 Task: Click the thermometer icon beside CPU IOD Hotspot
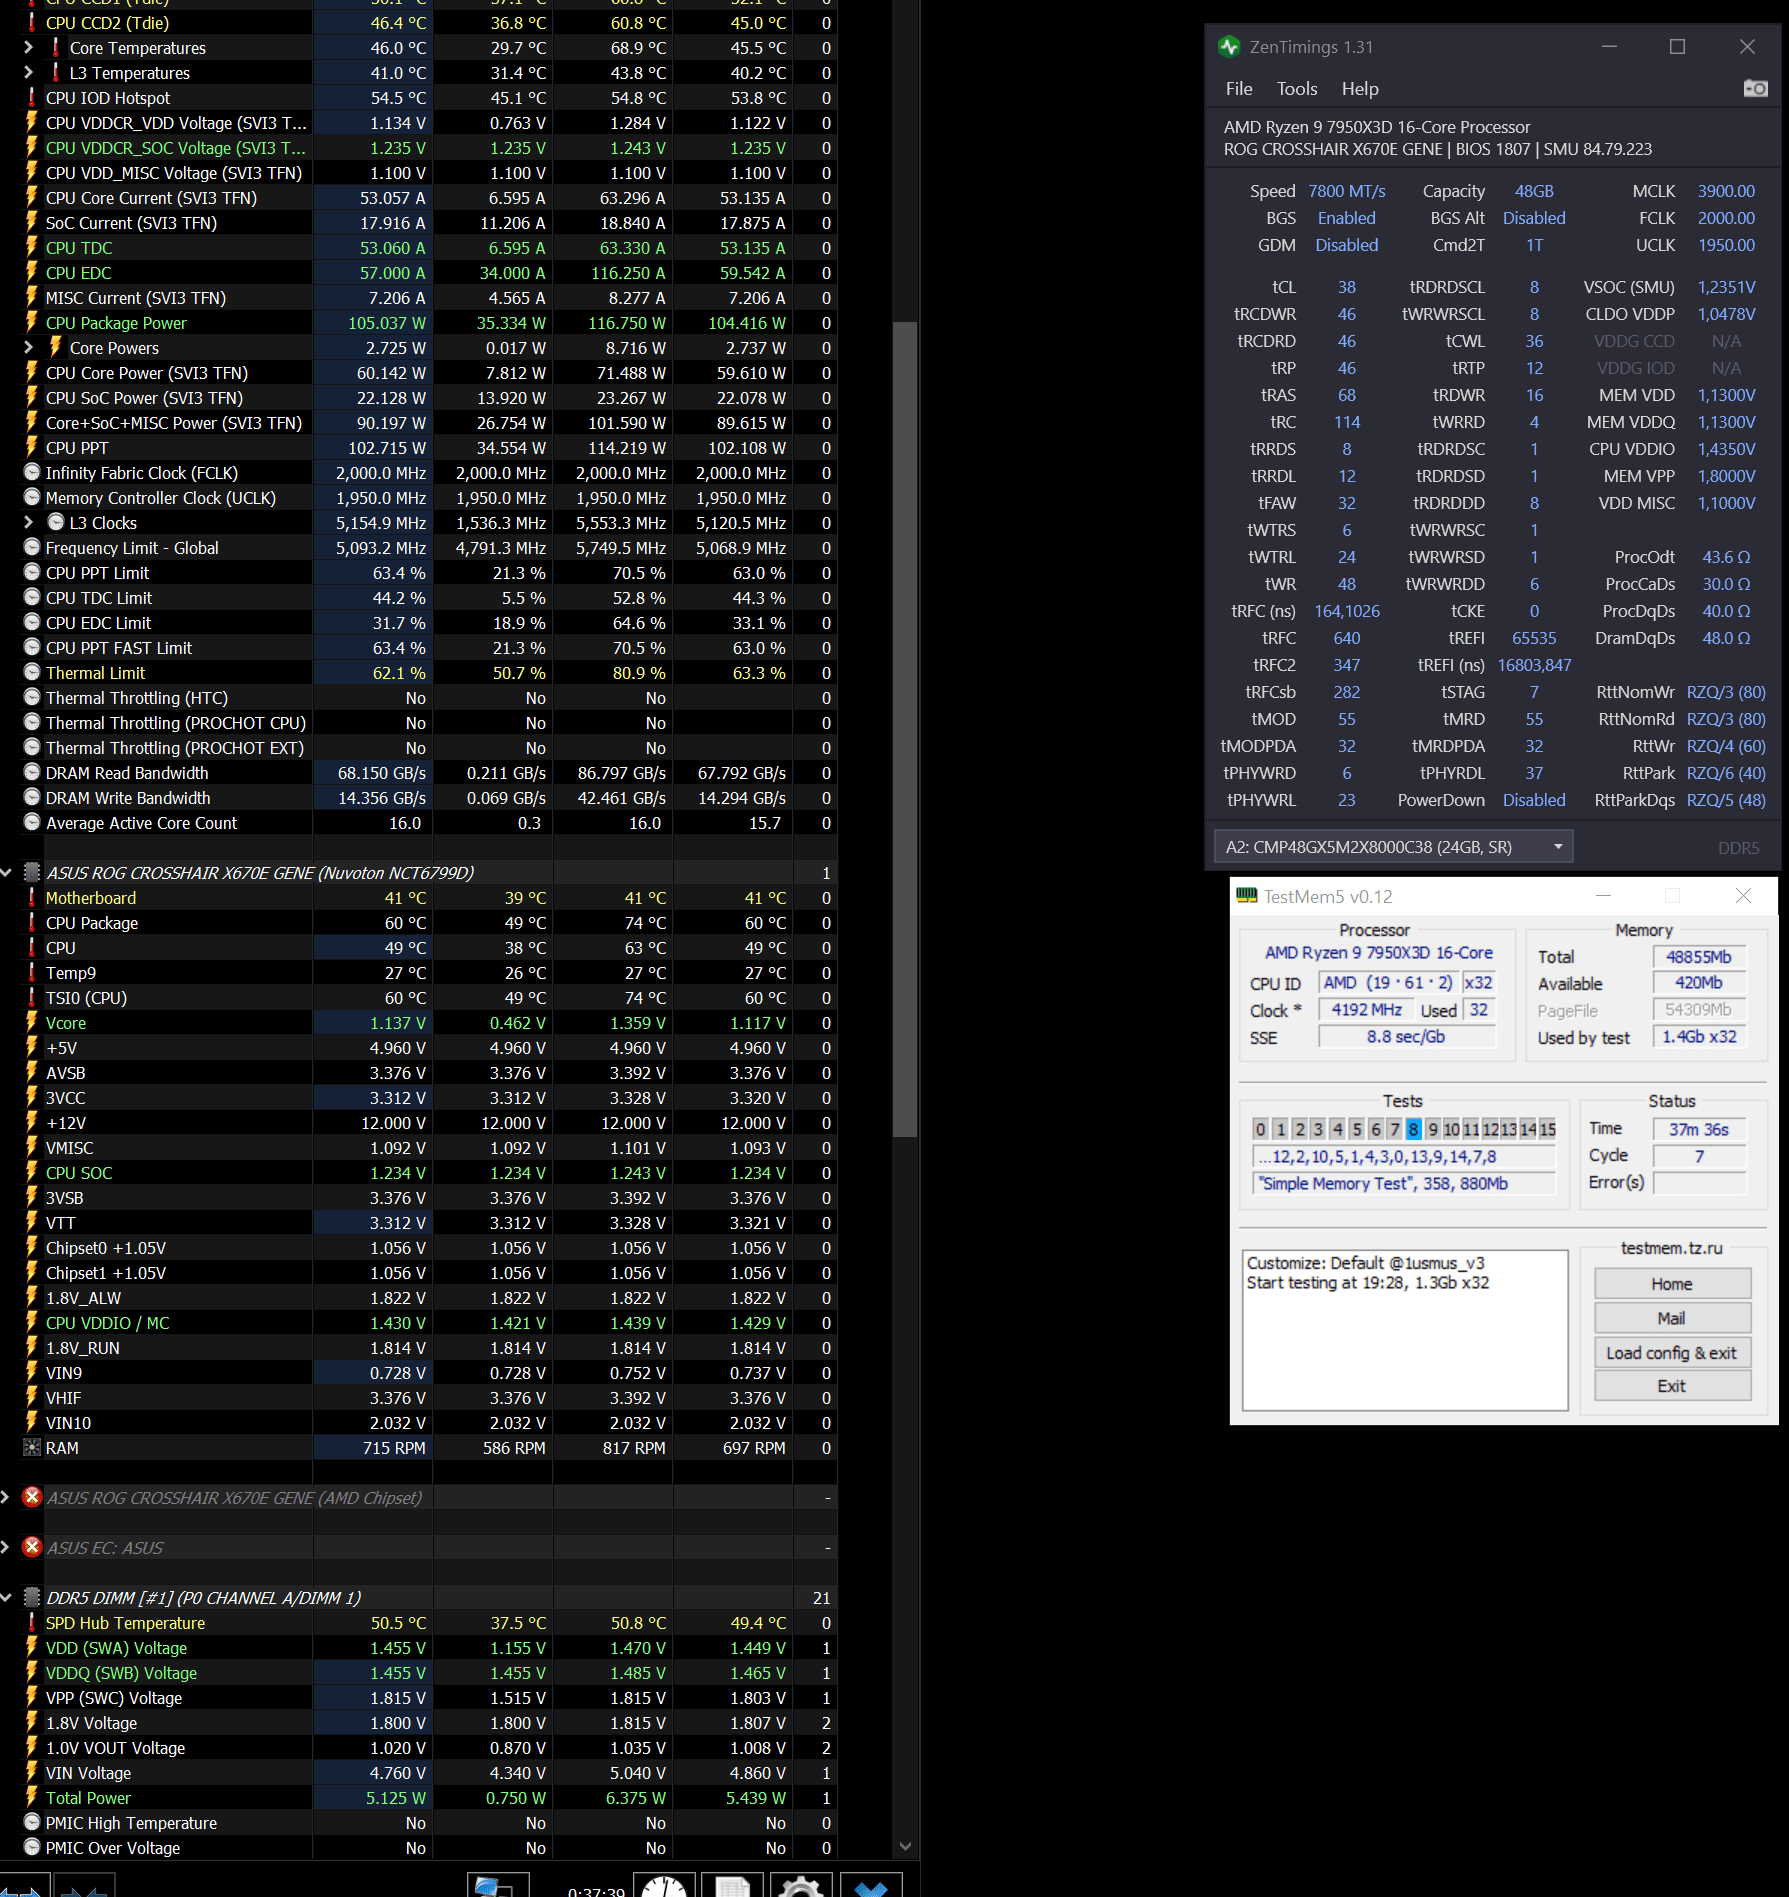(32, 97)
